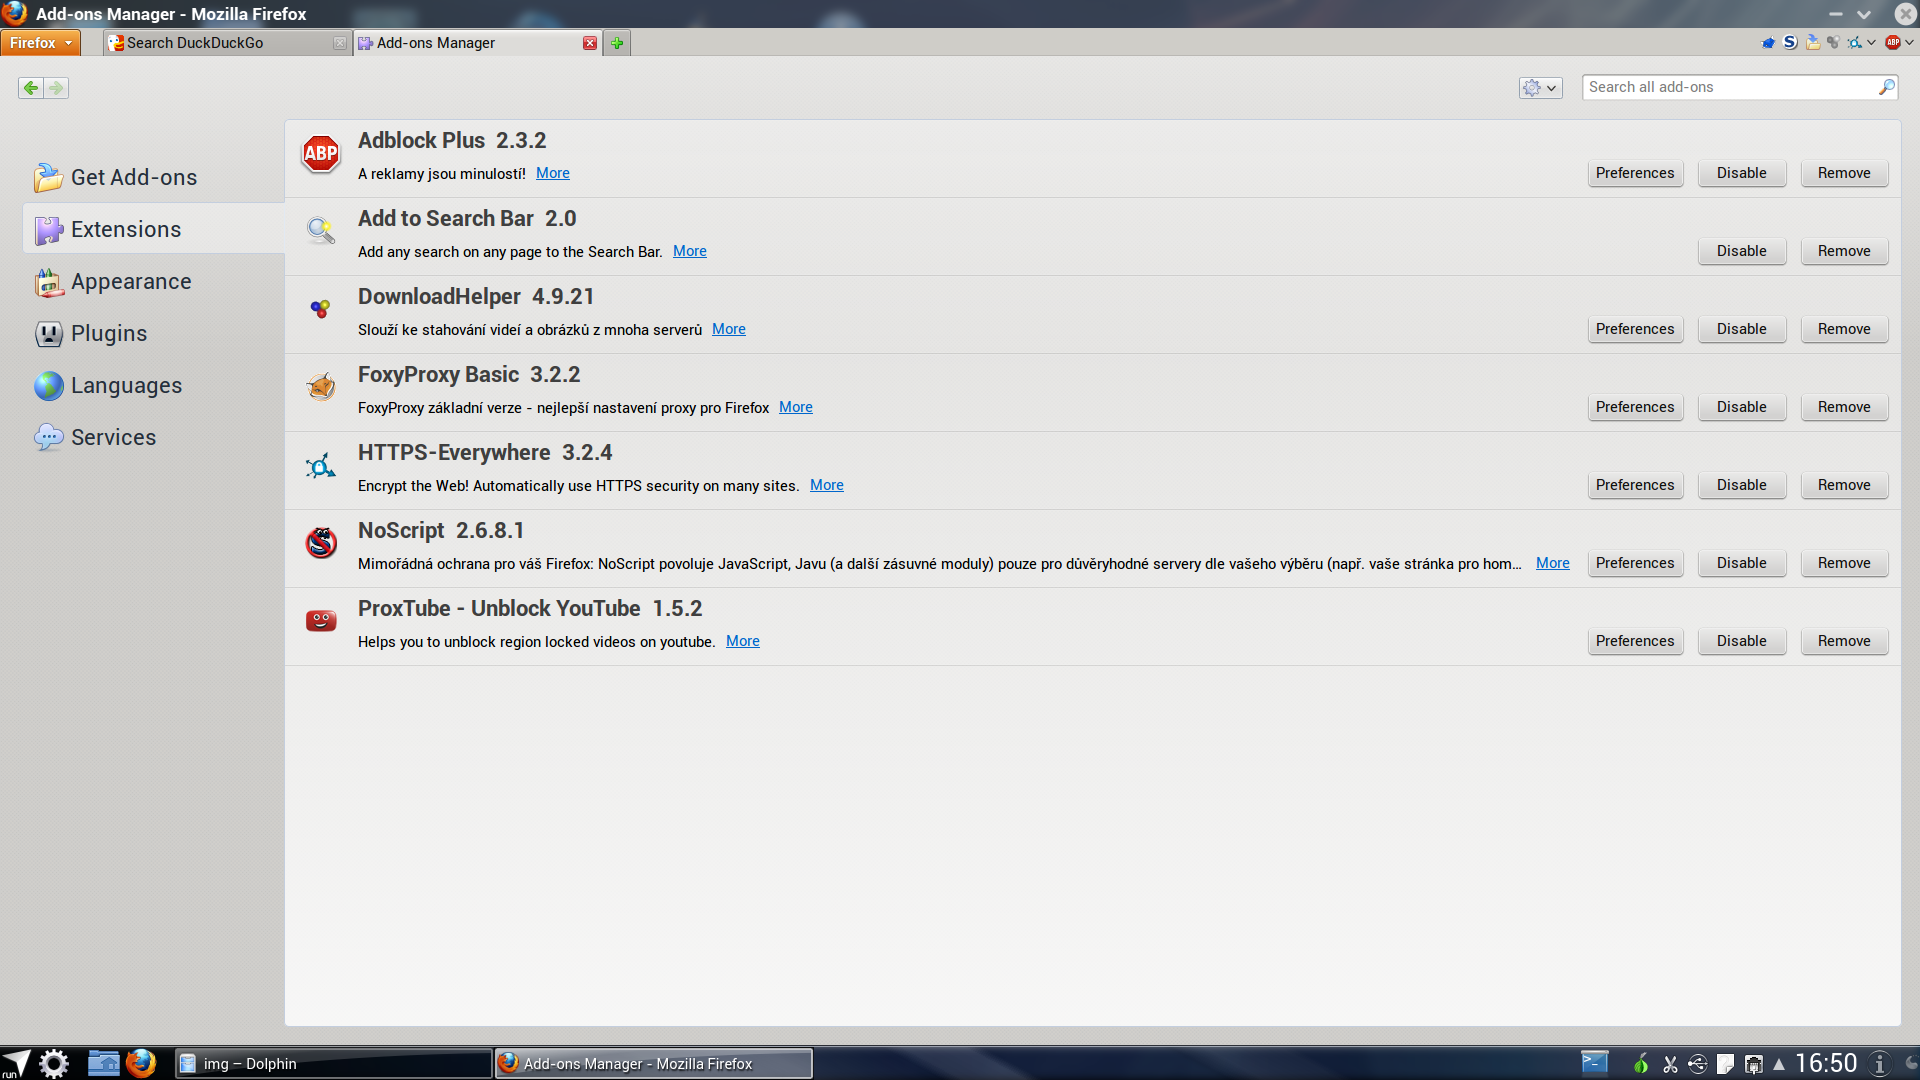Close the Search DuckDuckGo tab
The height and width of the screenshot is (1080, 1920).
[x=340, y=43]
